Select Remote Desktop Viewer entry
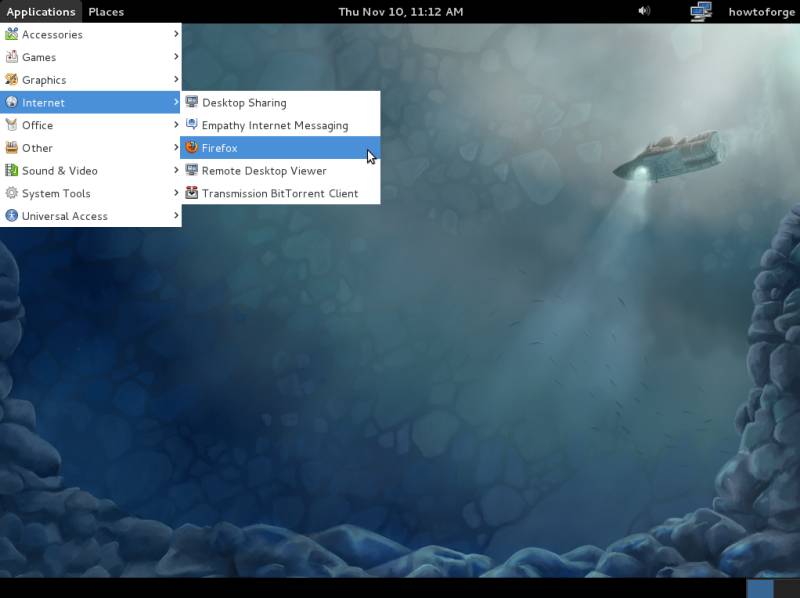Screen dimensions: 800x598 click(x=280, y=170)
